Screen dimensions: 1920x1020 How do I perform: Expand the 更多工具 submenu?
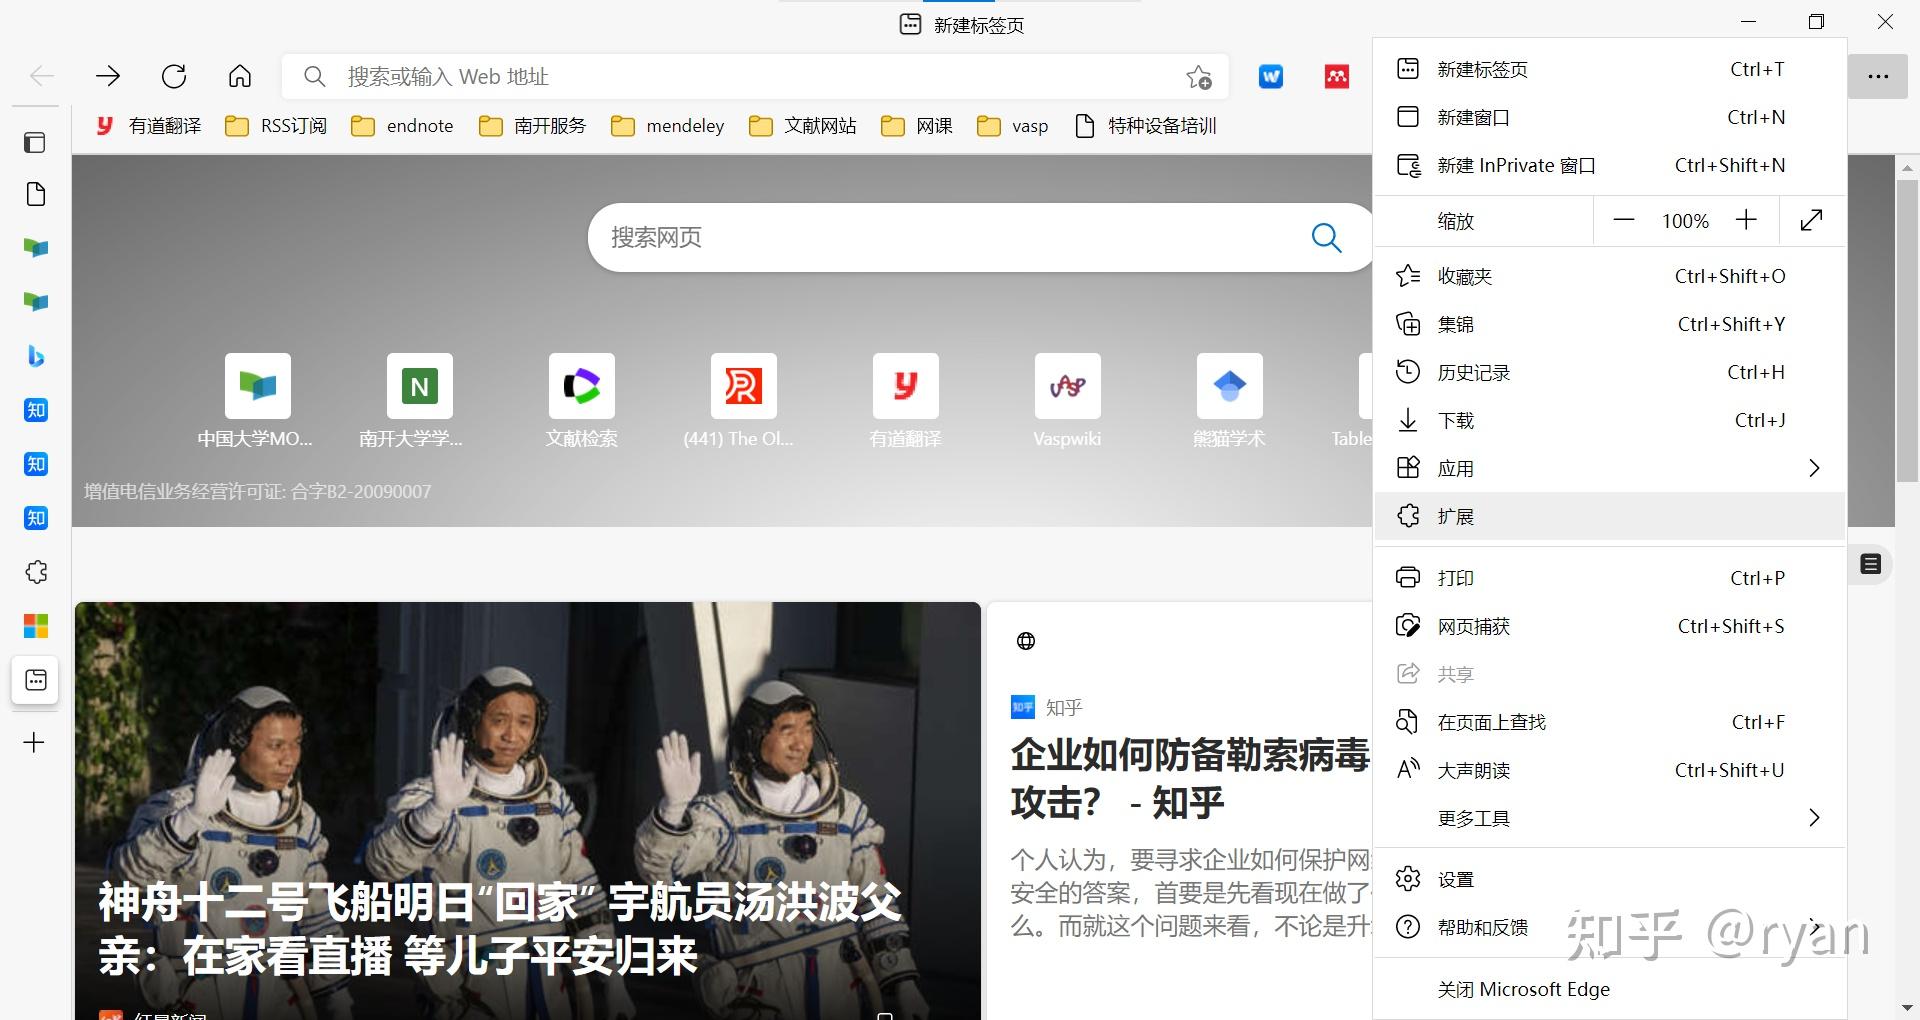point(1813,818)
